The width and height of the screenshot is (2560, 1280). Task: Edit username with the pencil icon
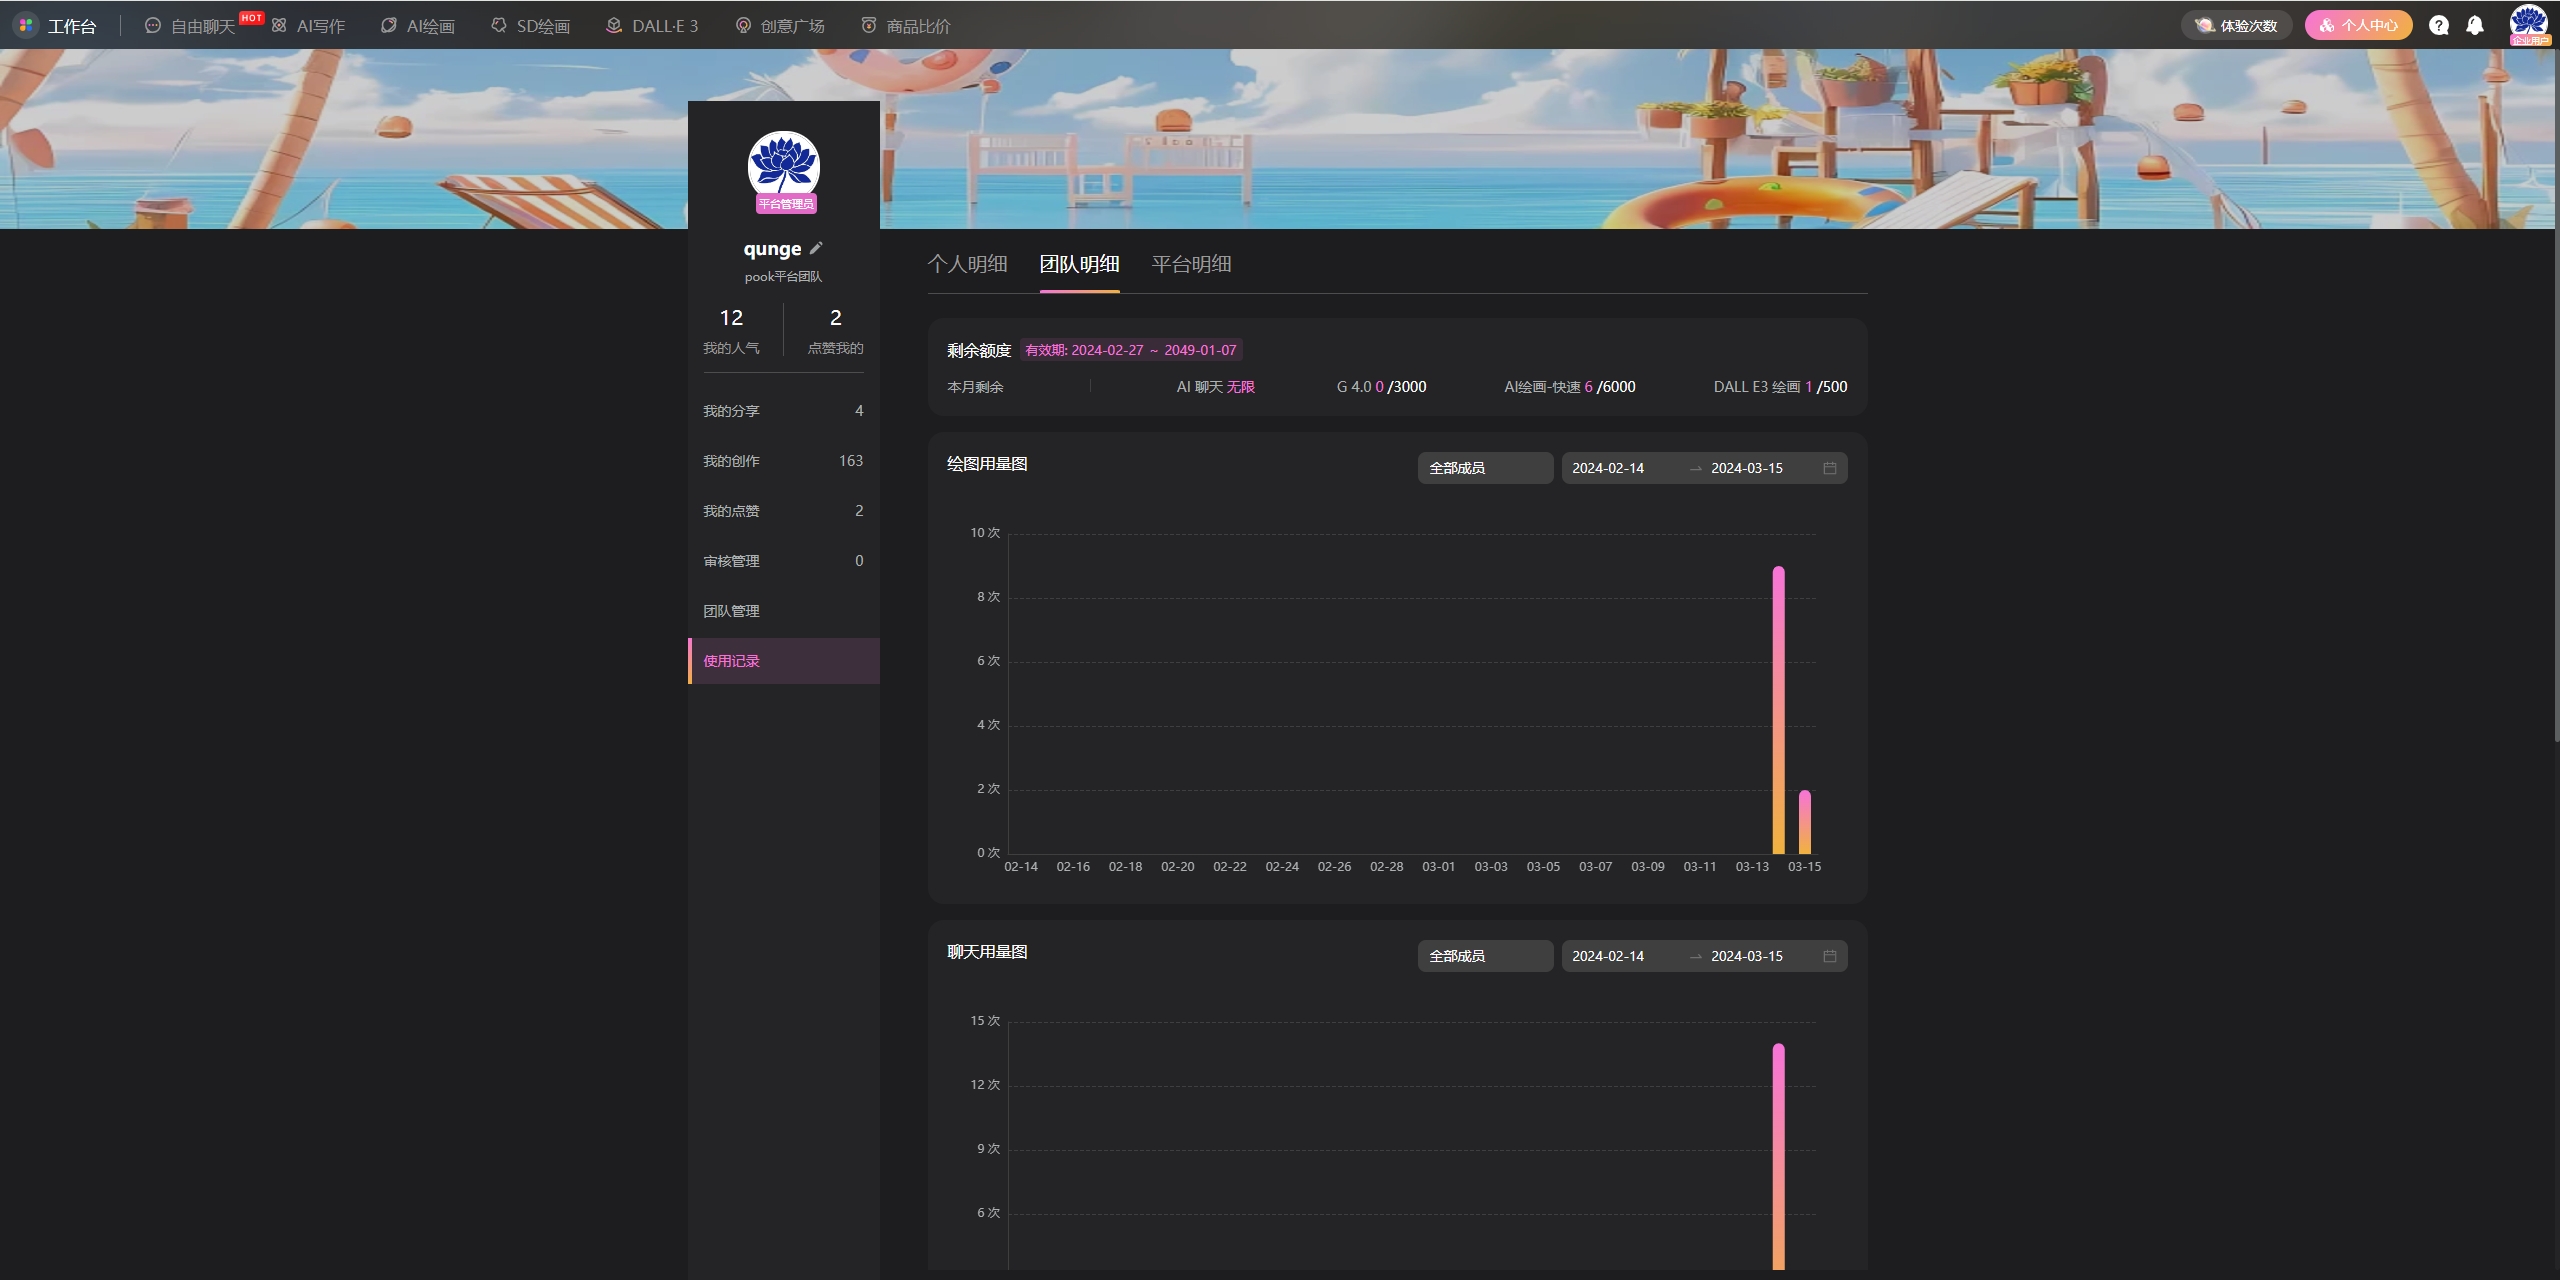tap(816, 248)
